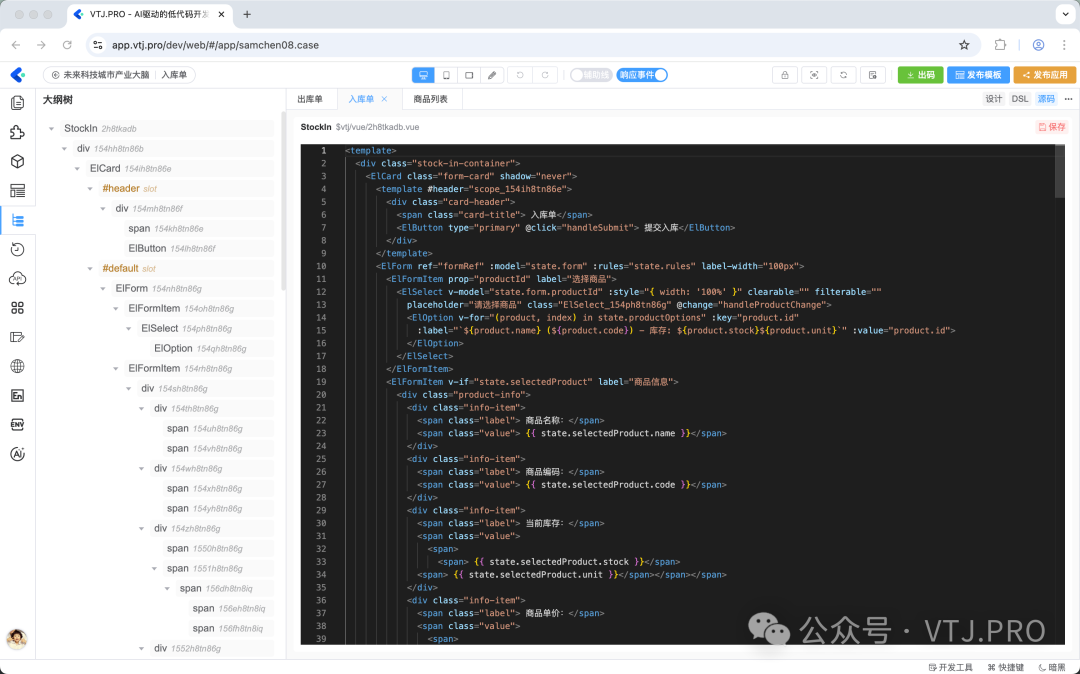Collapse the ElCard tree node

pyautogui.click(x=77, y=169)
